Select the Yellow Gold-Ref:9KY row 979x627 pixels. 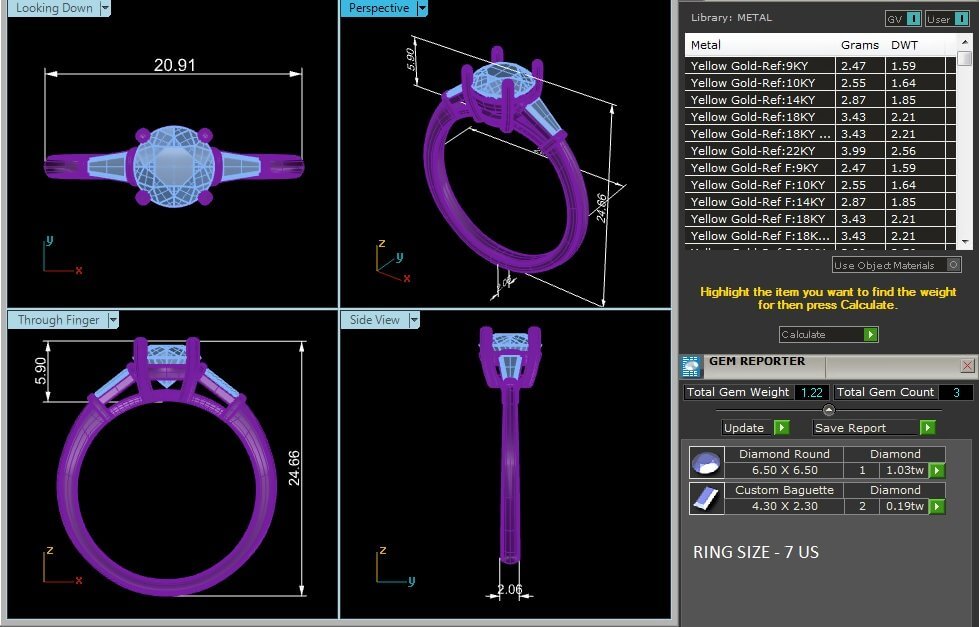[820, 66]
